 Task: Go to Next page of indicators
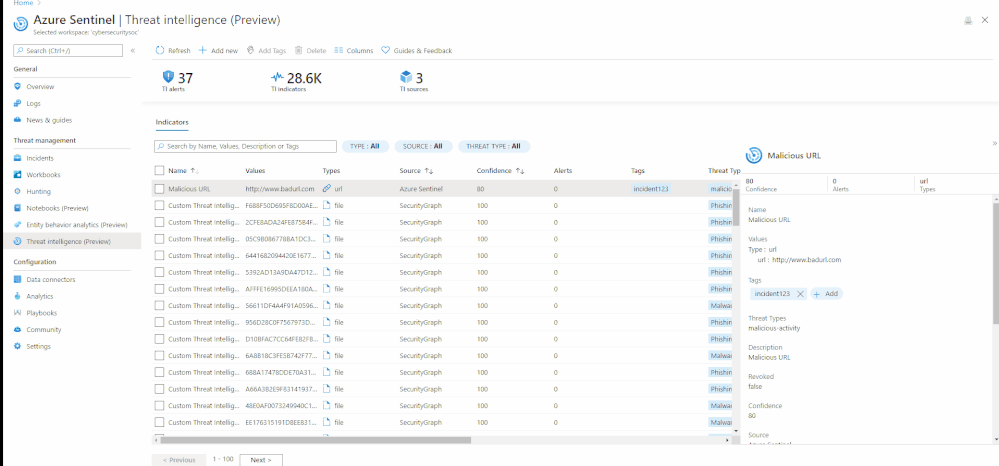click(x=261, y=460)
